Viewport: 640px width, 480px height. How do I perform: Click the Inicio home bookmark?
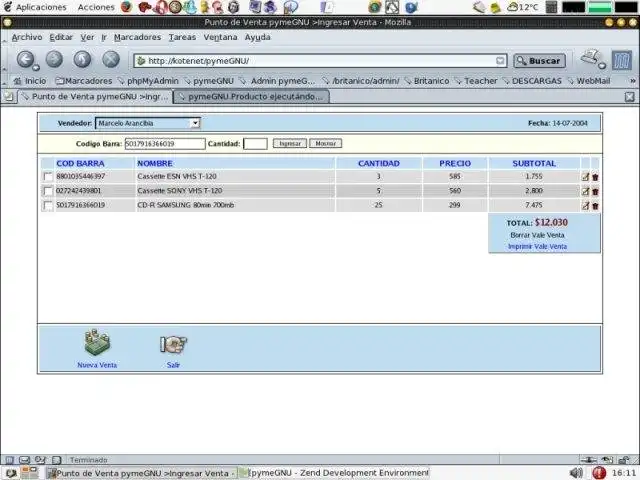pyautogui.click(x=30, y=81)
